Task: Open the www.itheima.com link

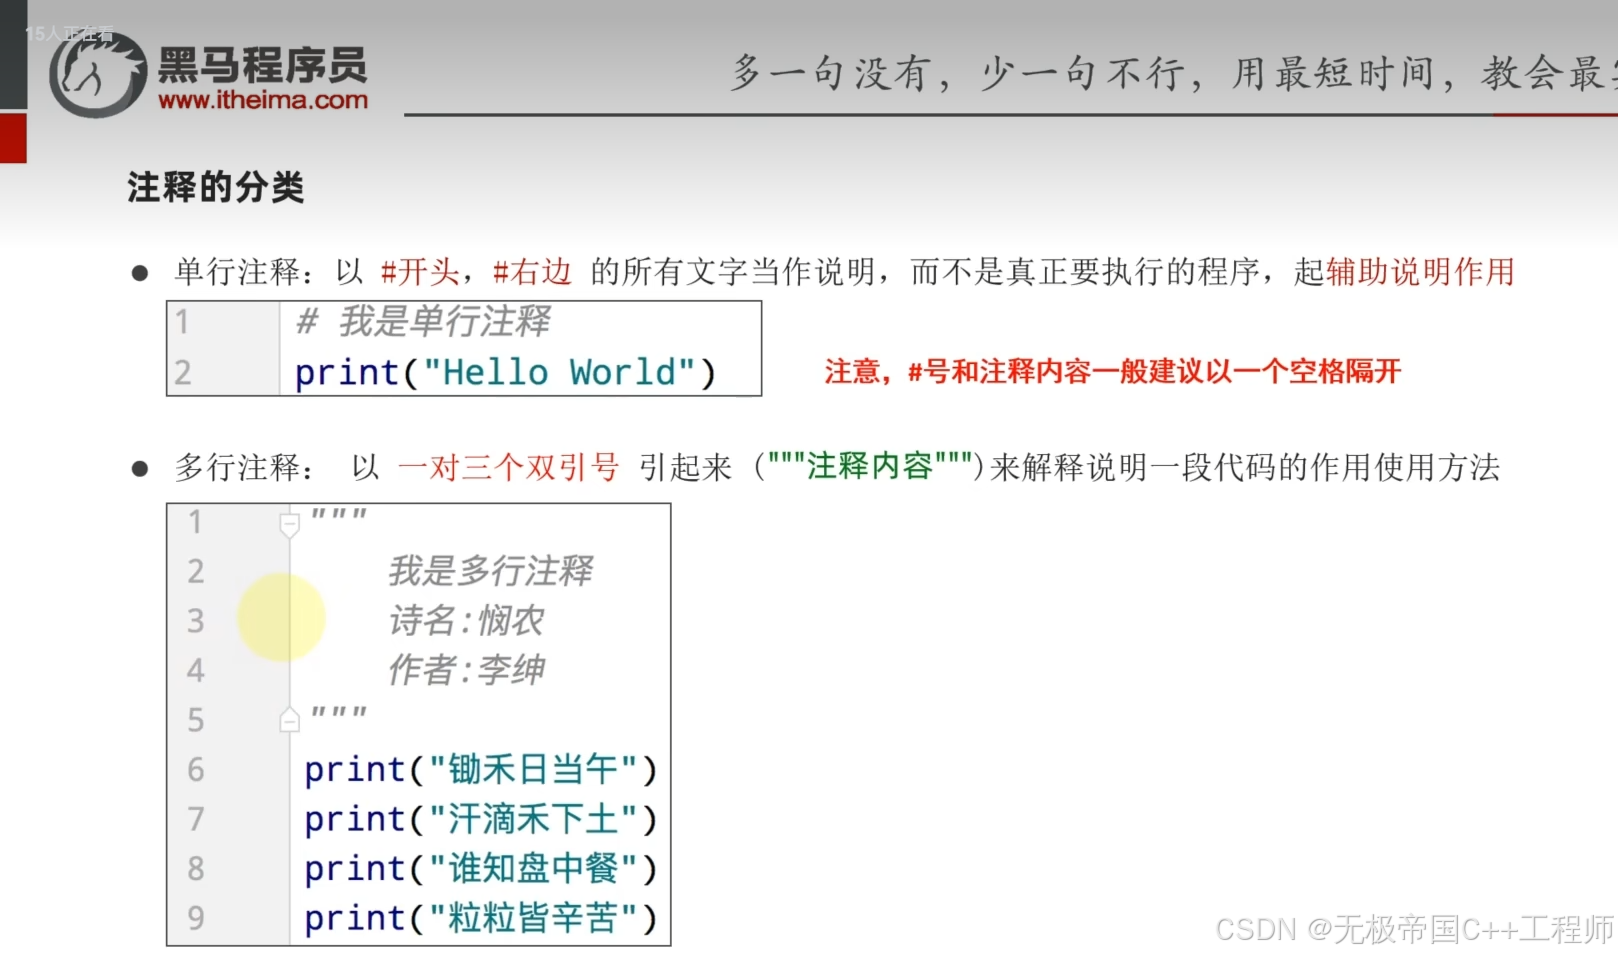Action: point(263,100)
